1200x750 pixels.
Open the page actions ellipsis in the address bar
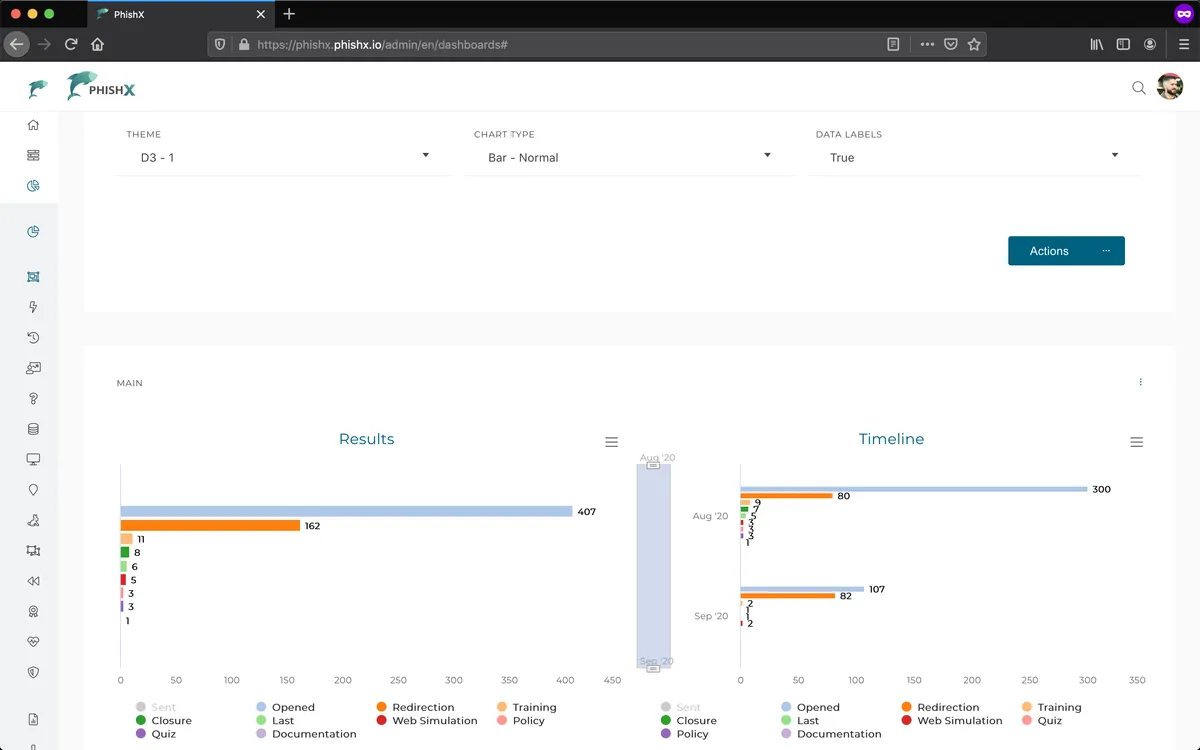[x=927, y=44]
